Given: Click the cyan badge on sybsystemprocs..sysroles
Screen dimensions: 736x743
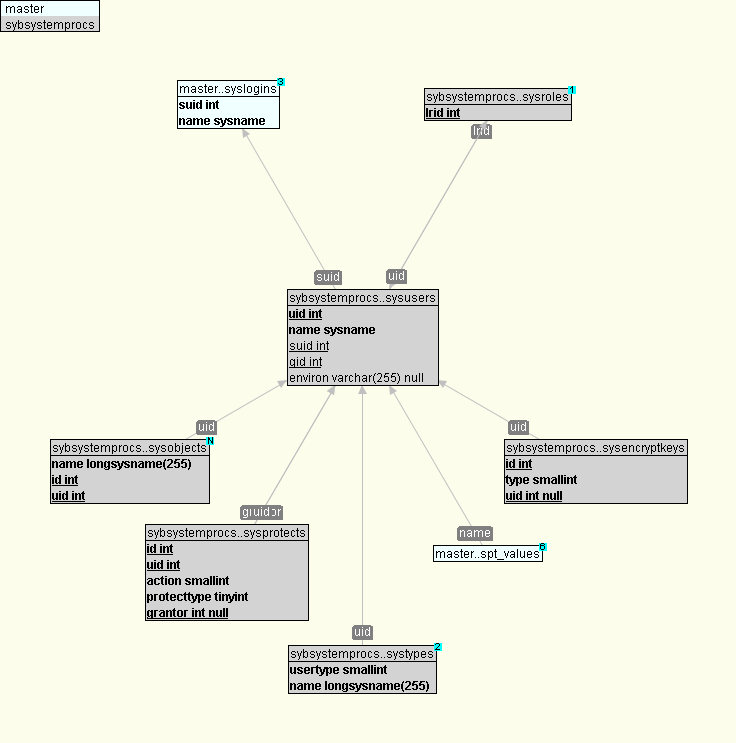Looking at the screenshot, I should click(x=571, y=90).
